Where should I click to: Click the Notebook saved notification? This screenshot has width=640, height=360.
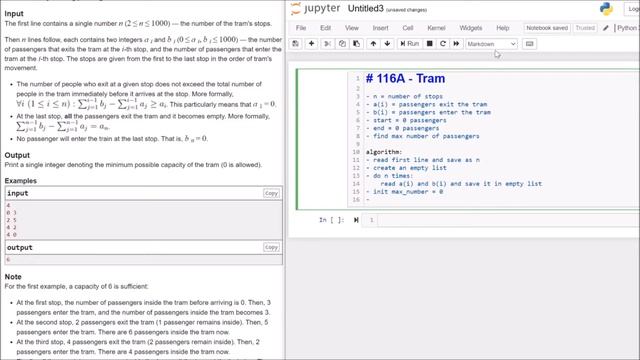pos(547,28)
